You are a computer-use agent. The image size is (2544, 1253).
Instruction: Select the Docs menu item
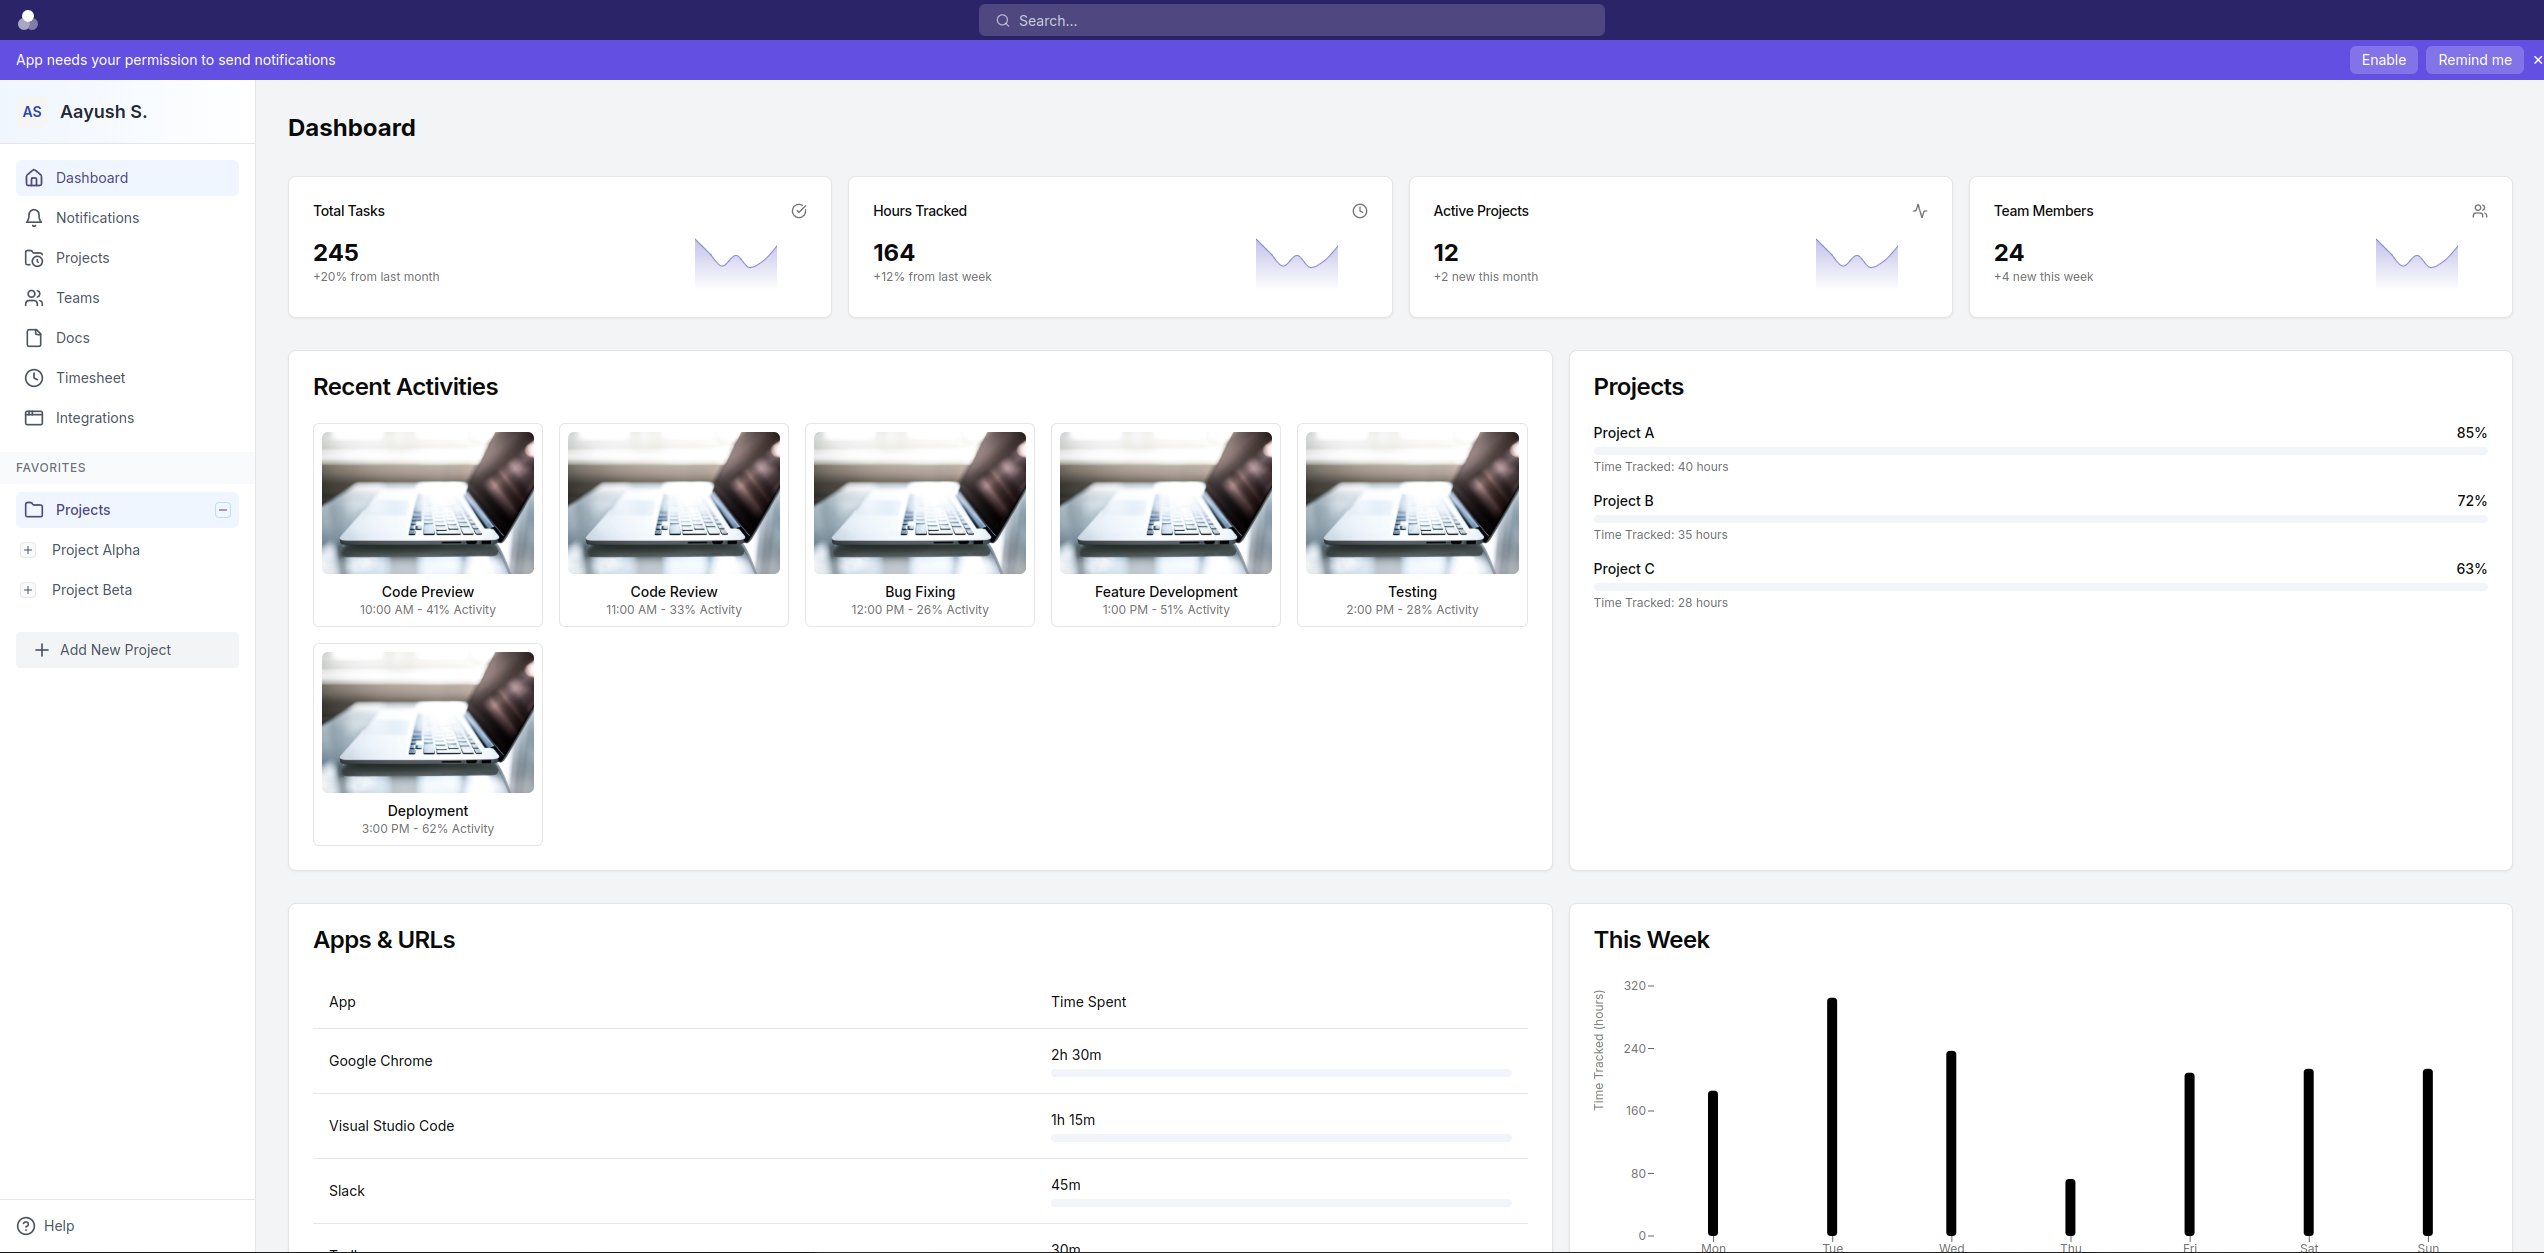pos(71,338)
